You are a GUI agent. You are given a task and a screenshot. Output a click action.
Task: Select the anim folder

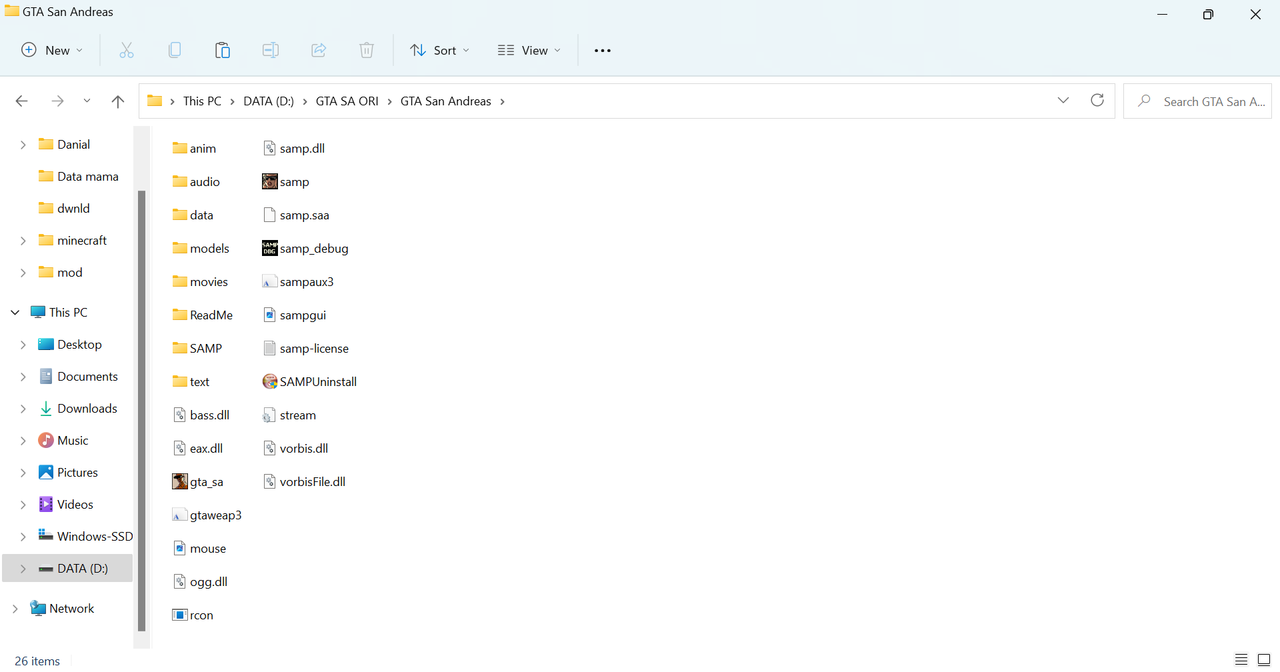tap(194, 148)
